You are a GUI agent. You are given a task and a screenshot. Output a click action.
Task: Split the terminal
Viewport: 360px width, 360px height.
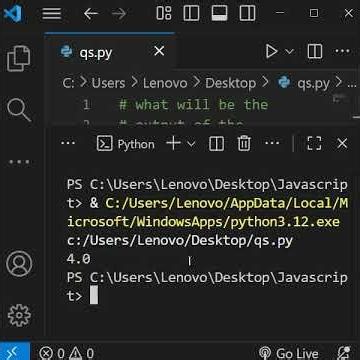216,144
